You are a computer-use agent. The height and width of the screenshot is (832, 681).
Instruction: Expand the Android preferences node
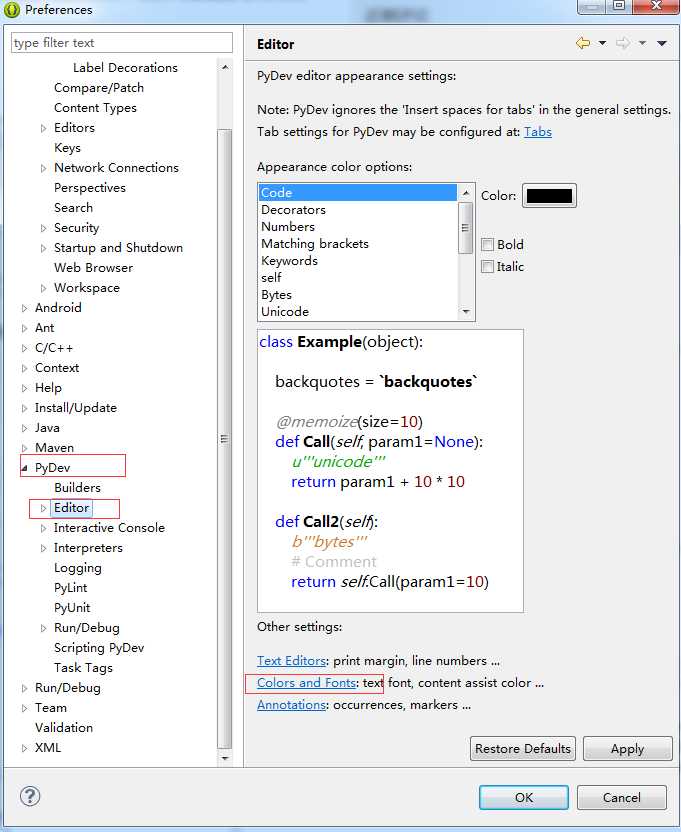(24, 308)
